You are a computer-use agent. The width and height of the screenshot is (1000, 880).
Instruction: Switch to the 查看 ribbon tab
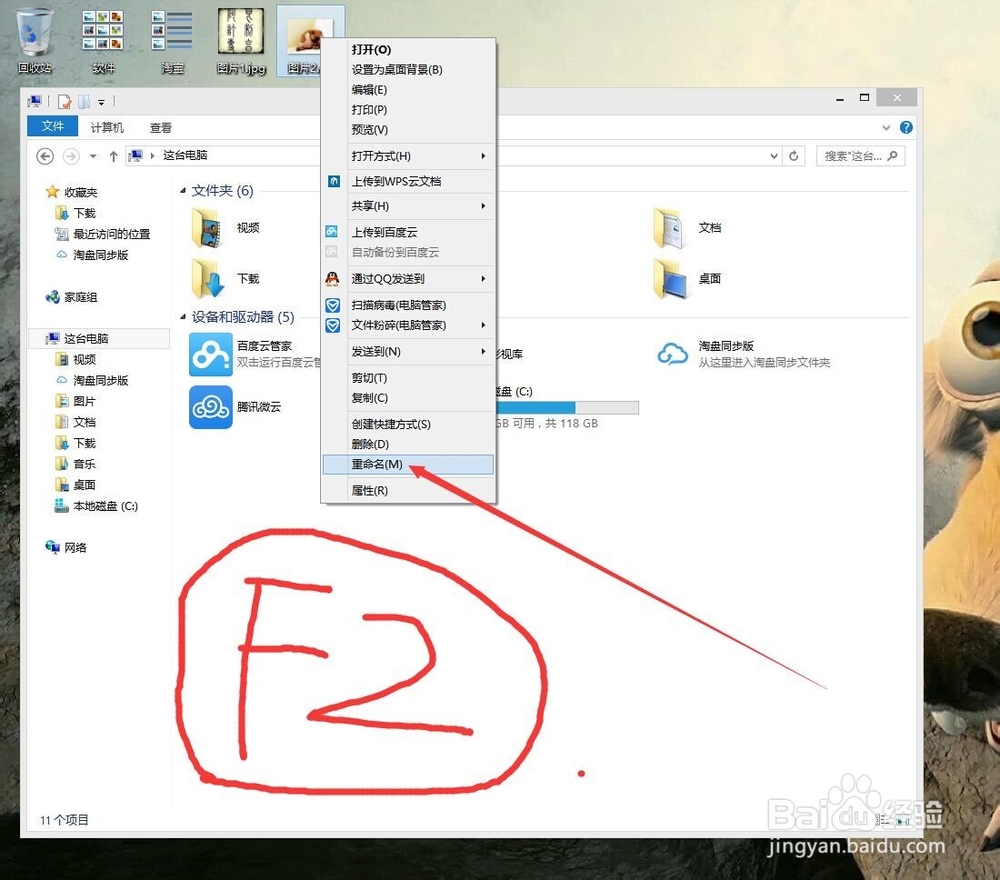tap(160, 128)
